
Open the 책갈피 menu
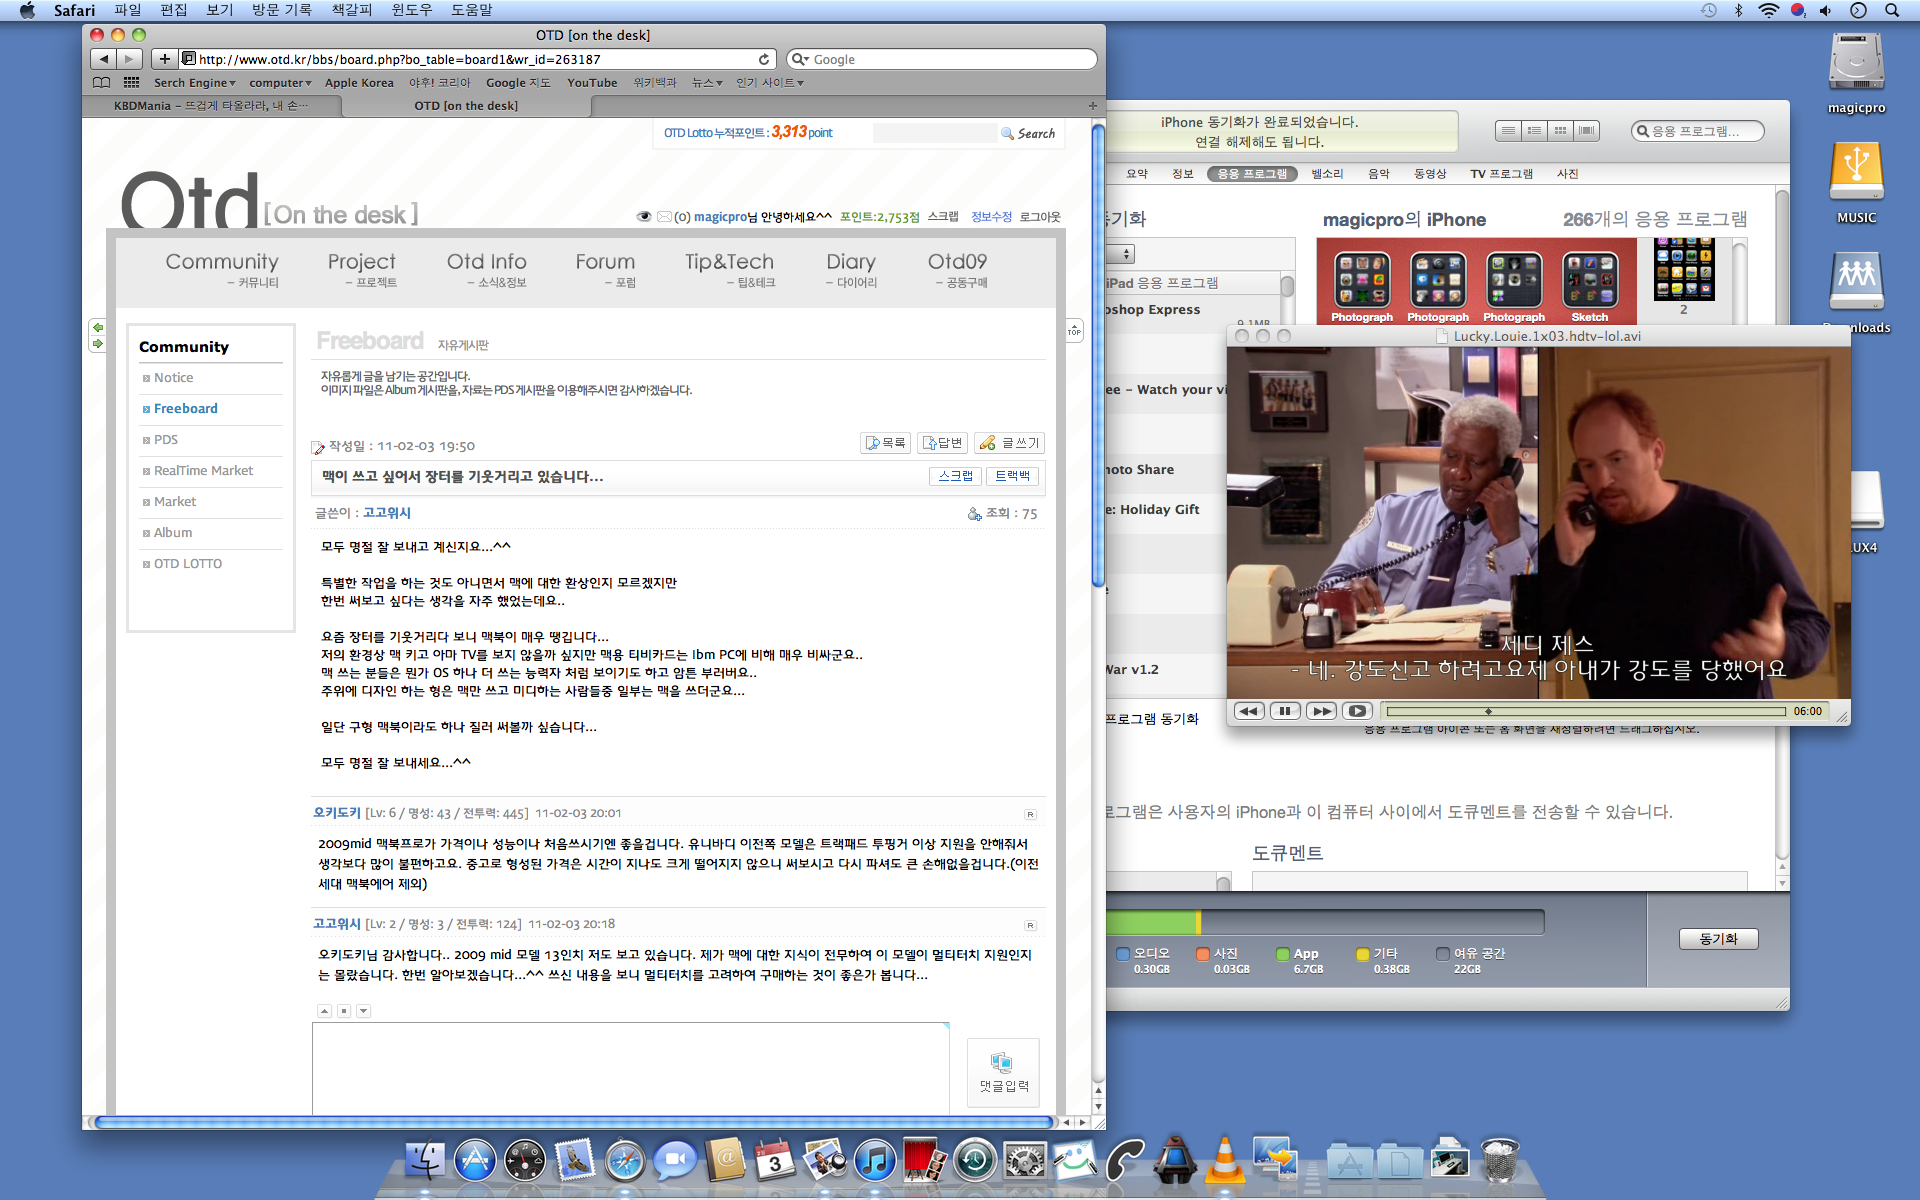(x=351, y=10)
